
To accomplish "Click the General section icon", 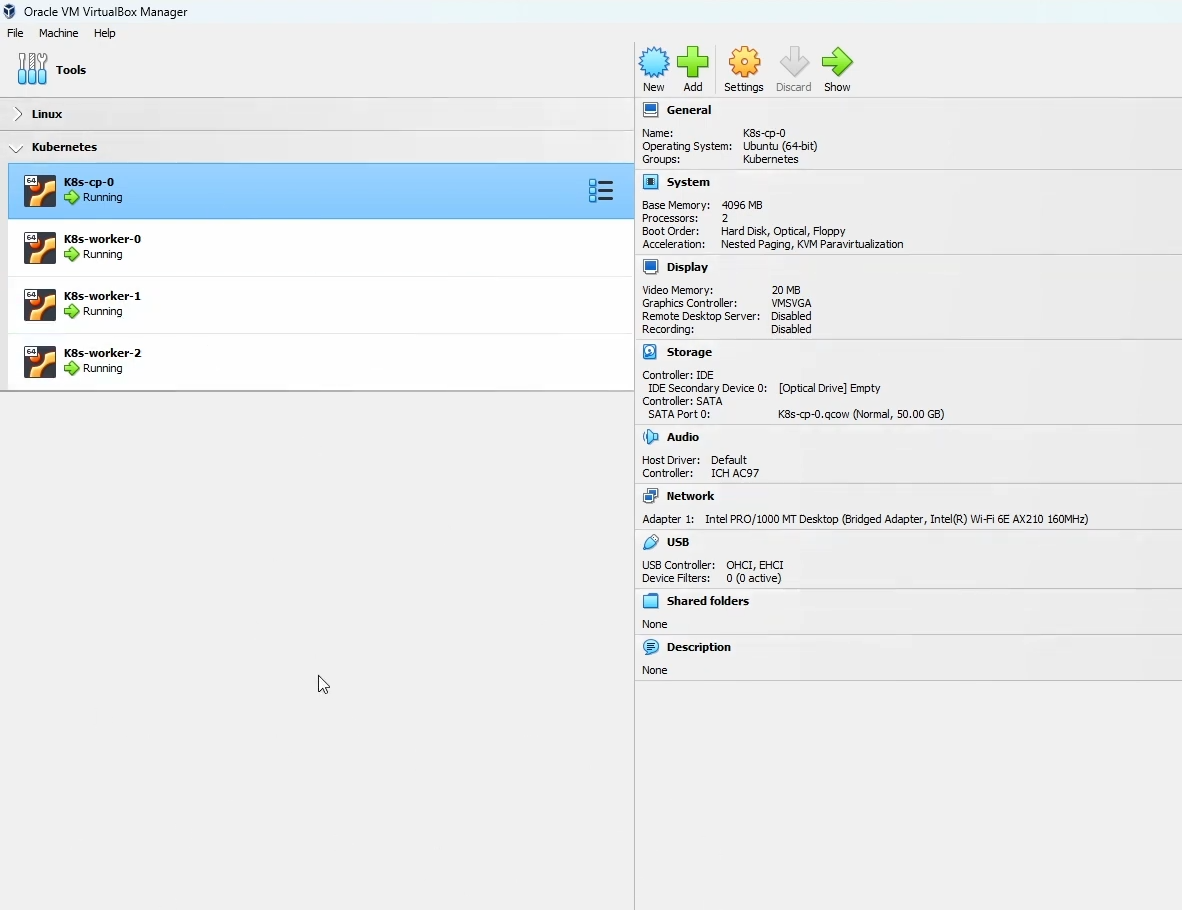I will coord(651,110).
